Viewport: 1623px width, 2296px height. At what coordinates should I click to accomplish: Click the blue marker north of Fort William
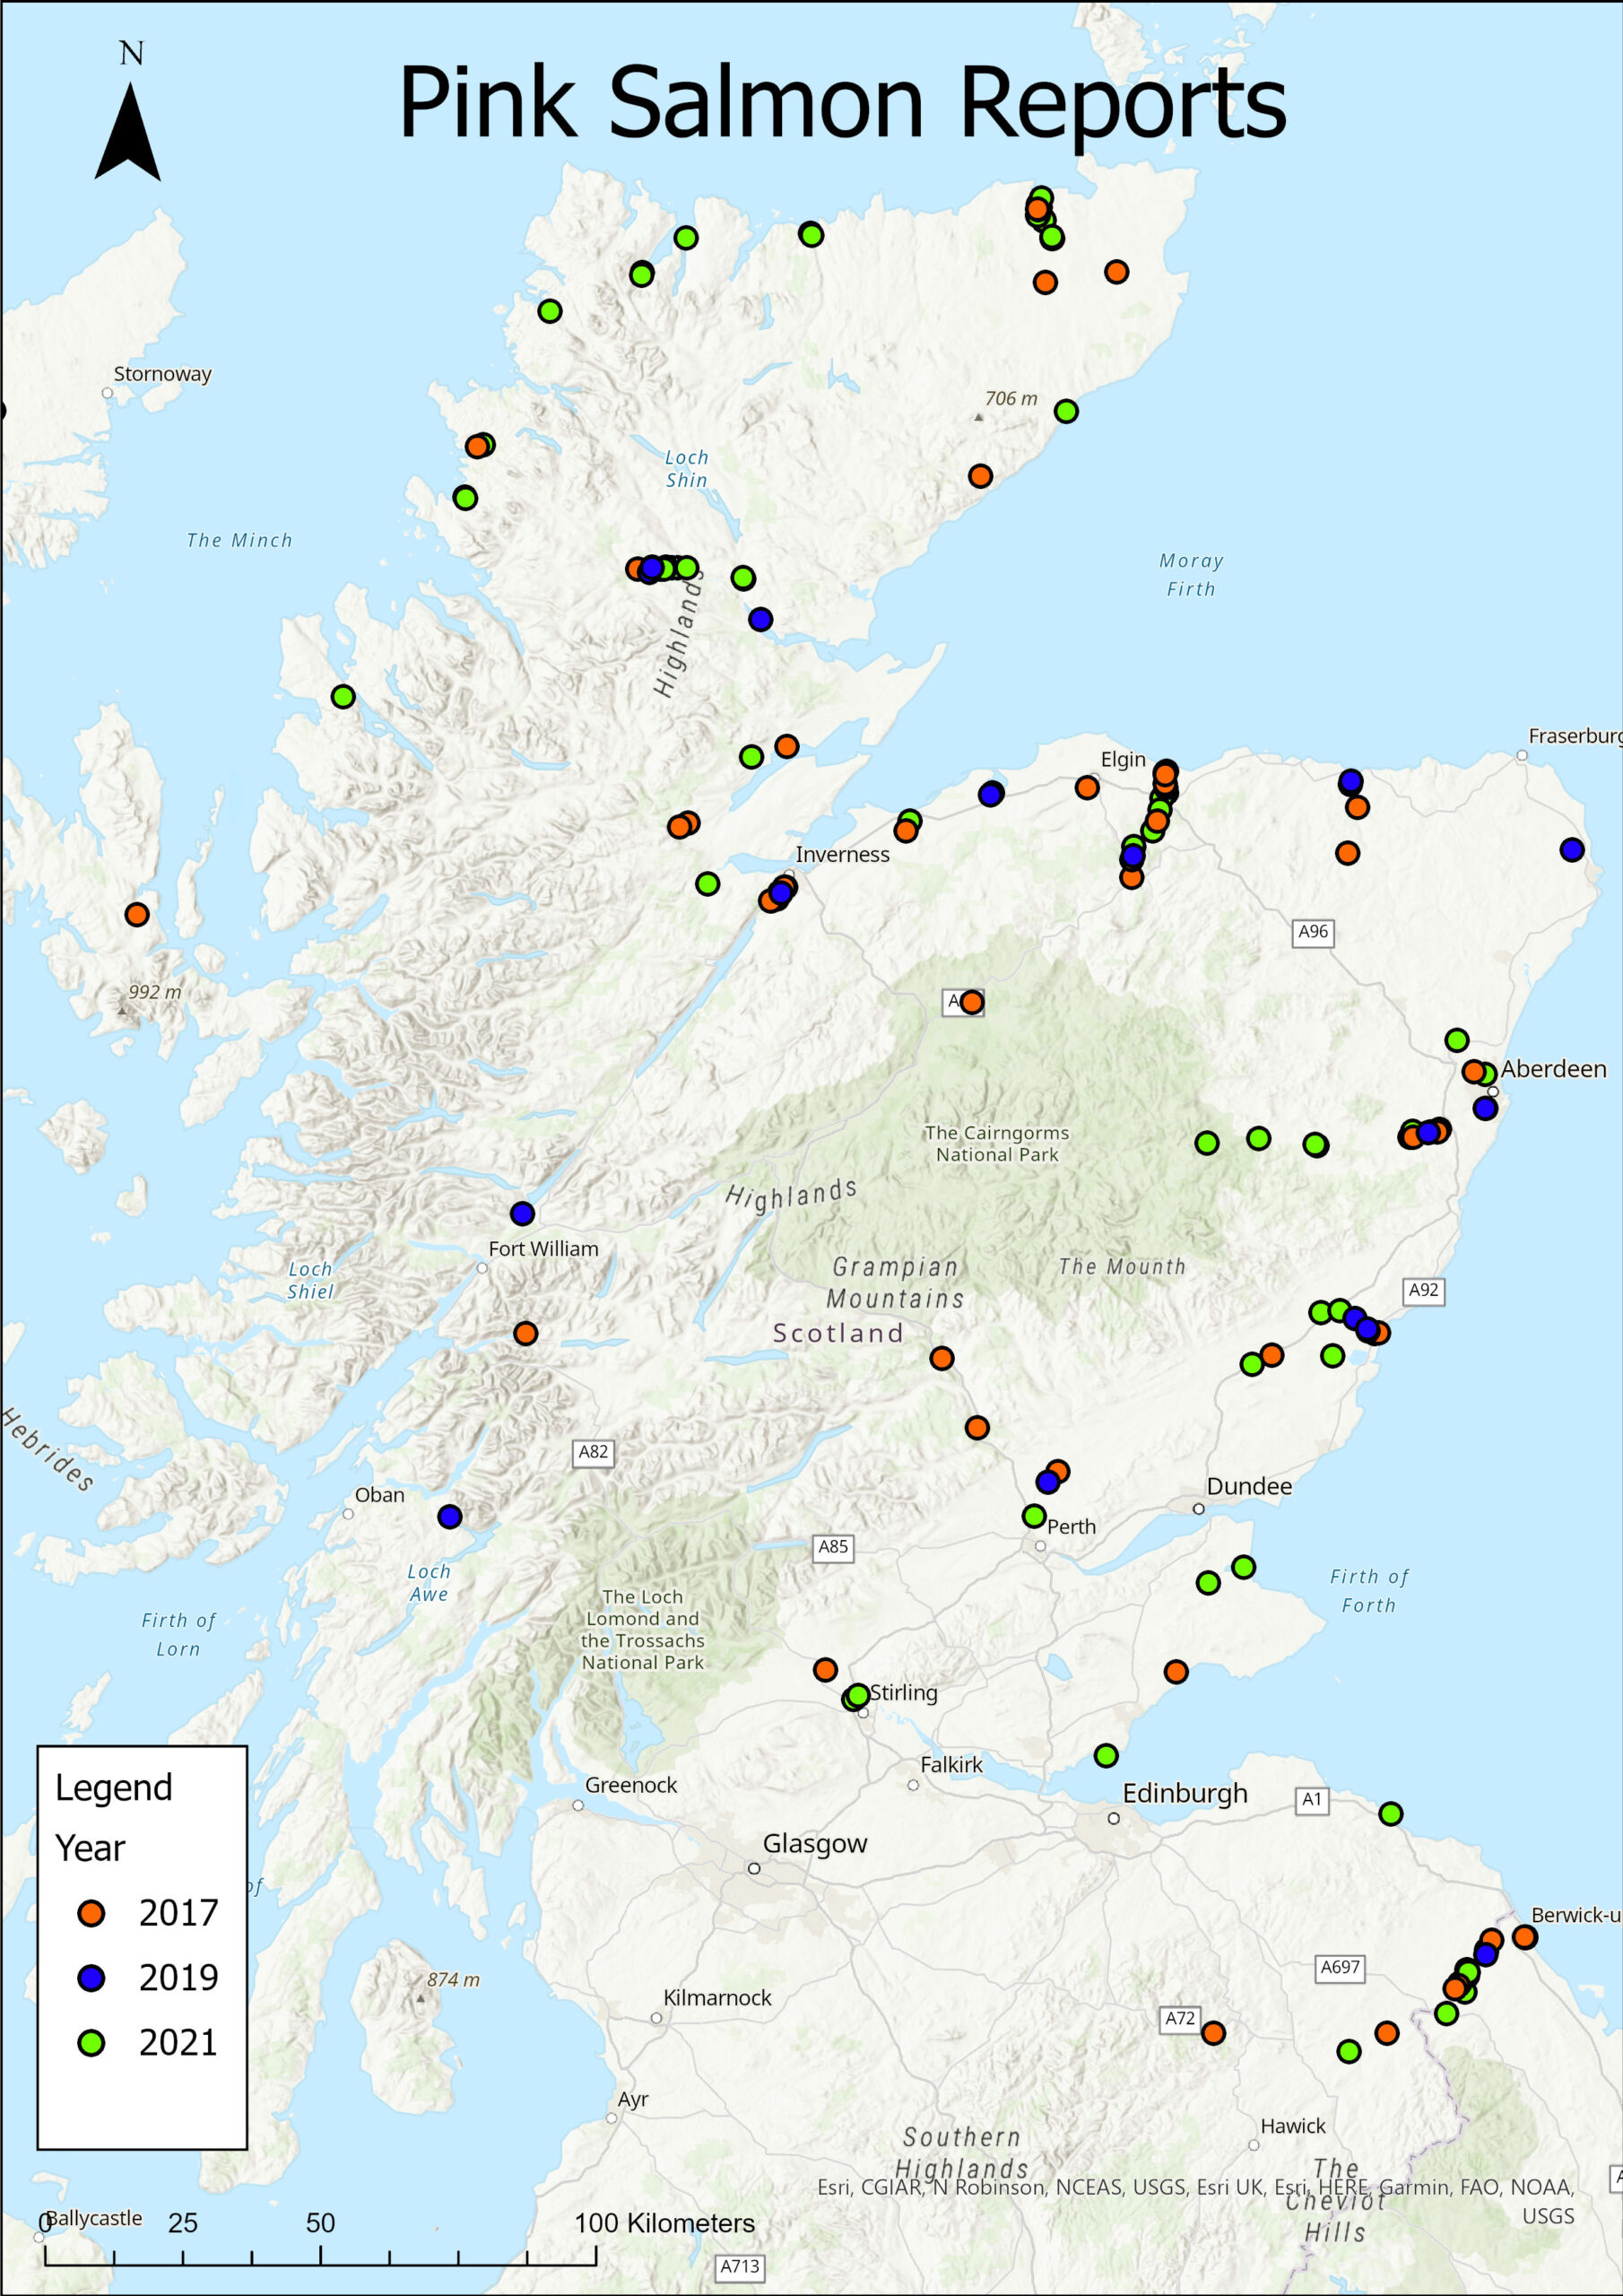pyautogui.click(x=522, y=1214)
